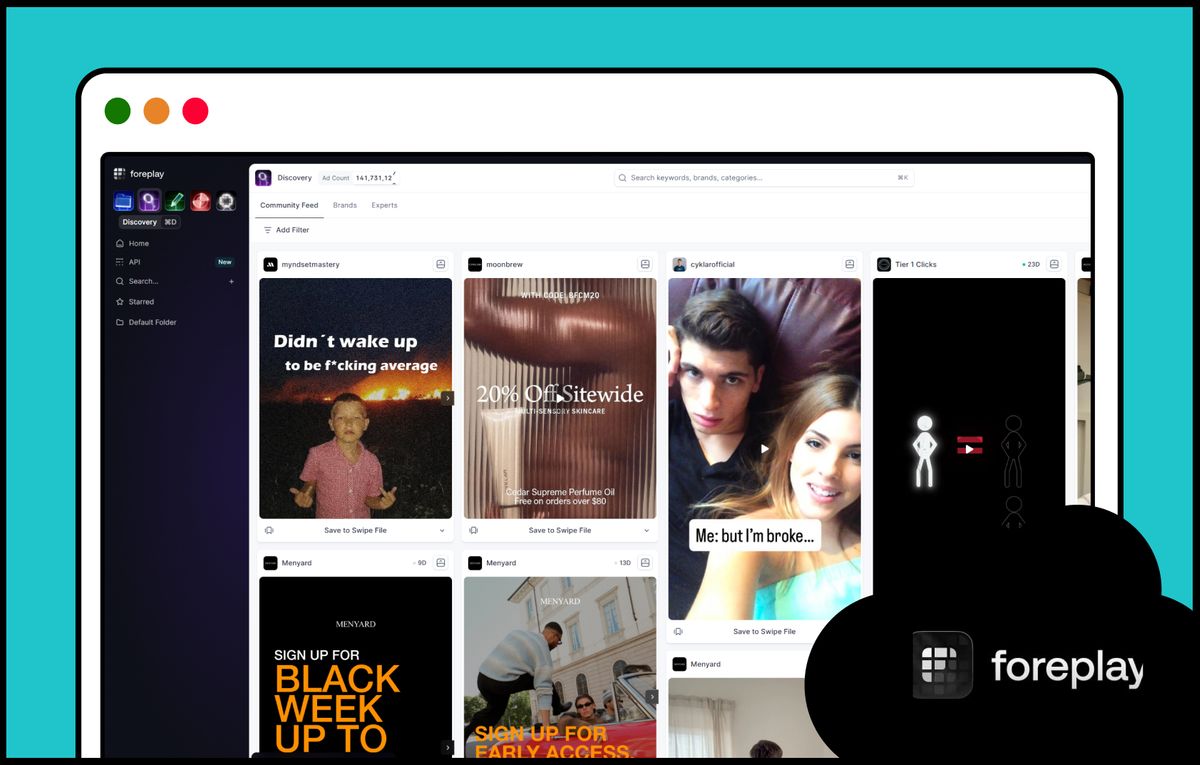Click the search keywords, brands, categories field
Screen dimensions: 1200x765
(x=764, y=178)
